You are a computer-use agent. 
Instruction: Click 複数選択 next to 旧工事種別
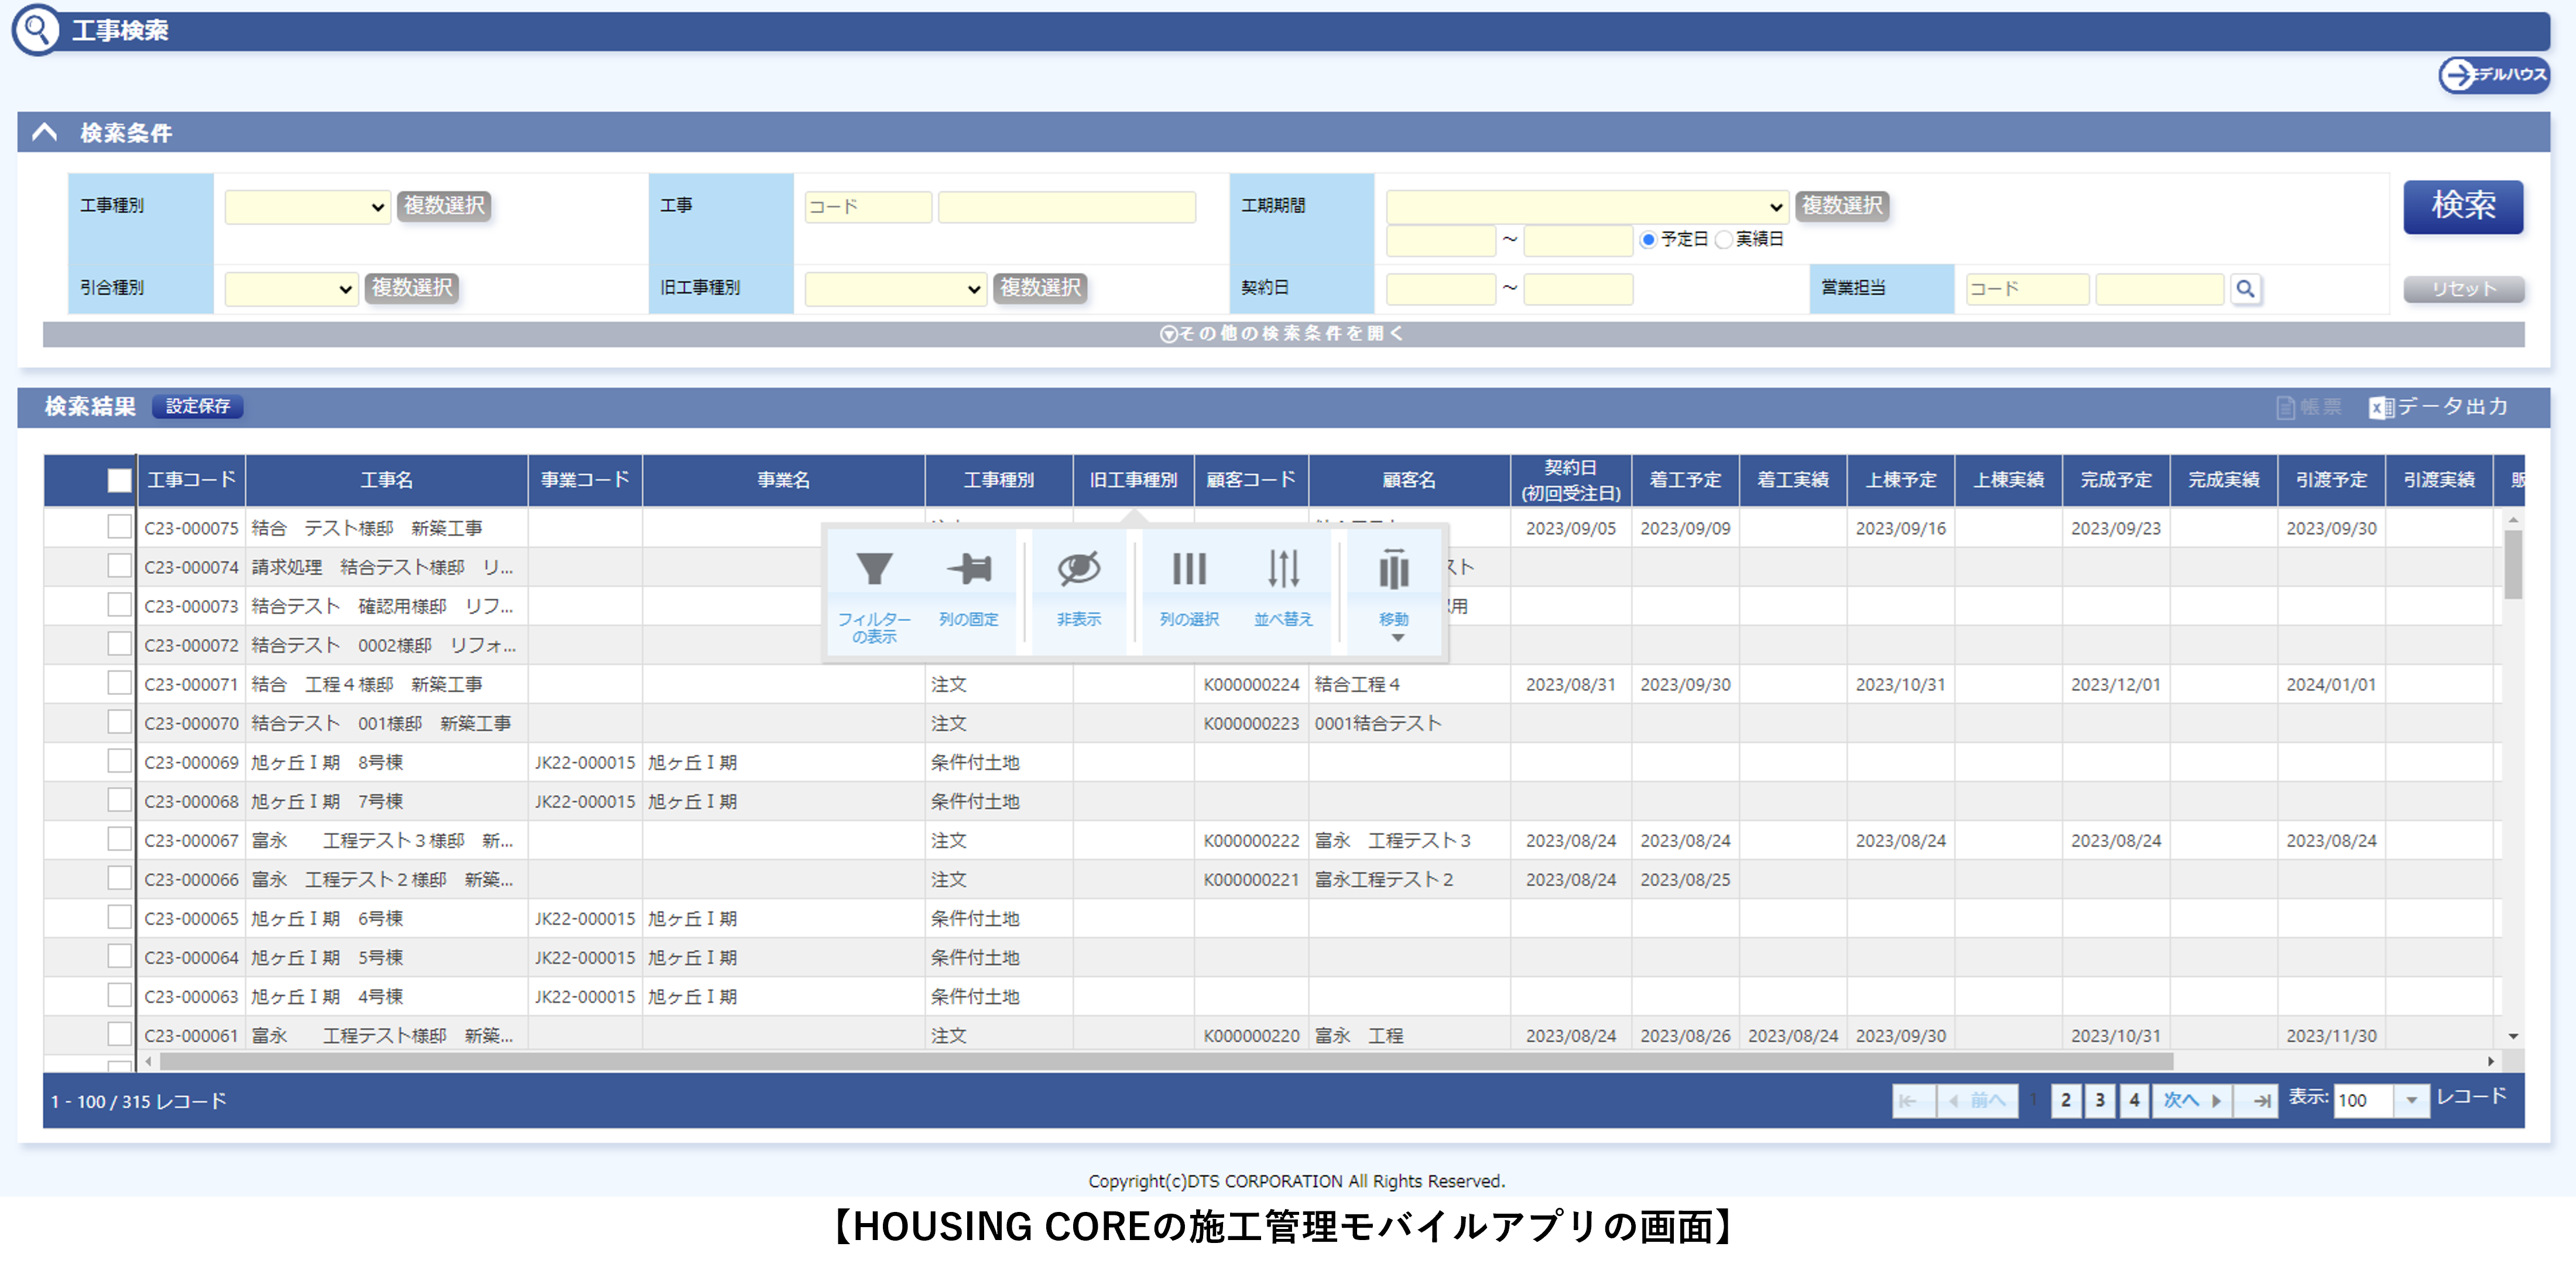point(1040,288)
